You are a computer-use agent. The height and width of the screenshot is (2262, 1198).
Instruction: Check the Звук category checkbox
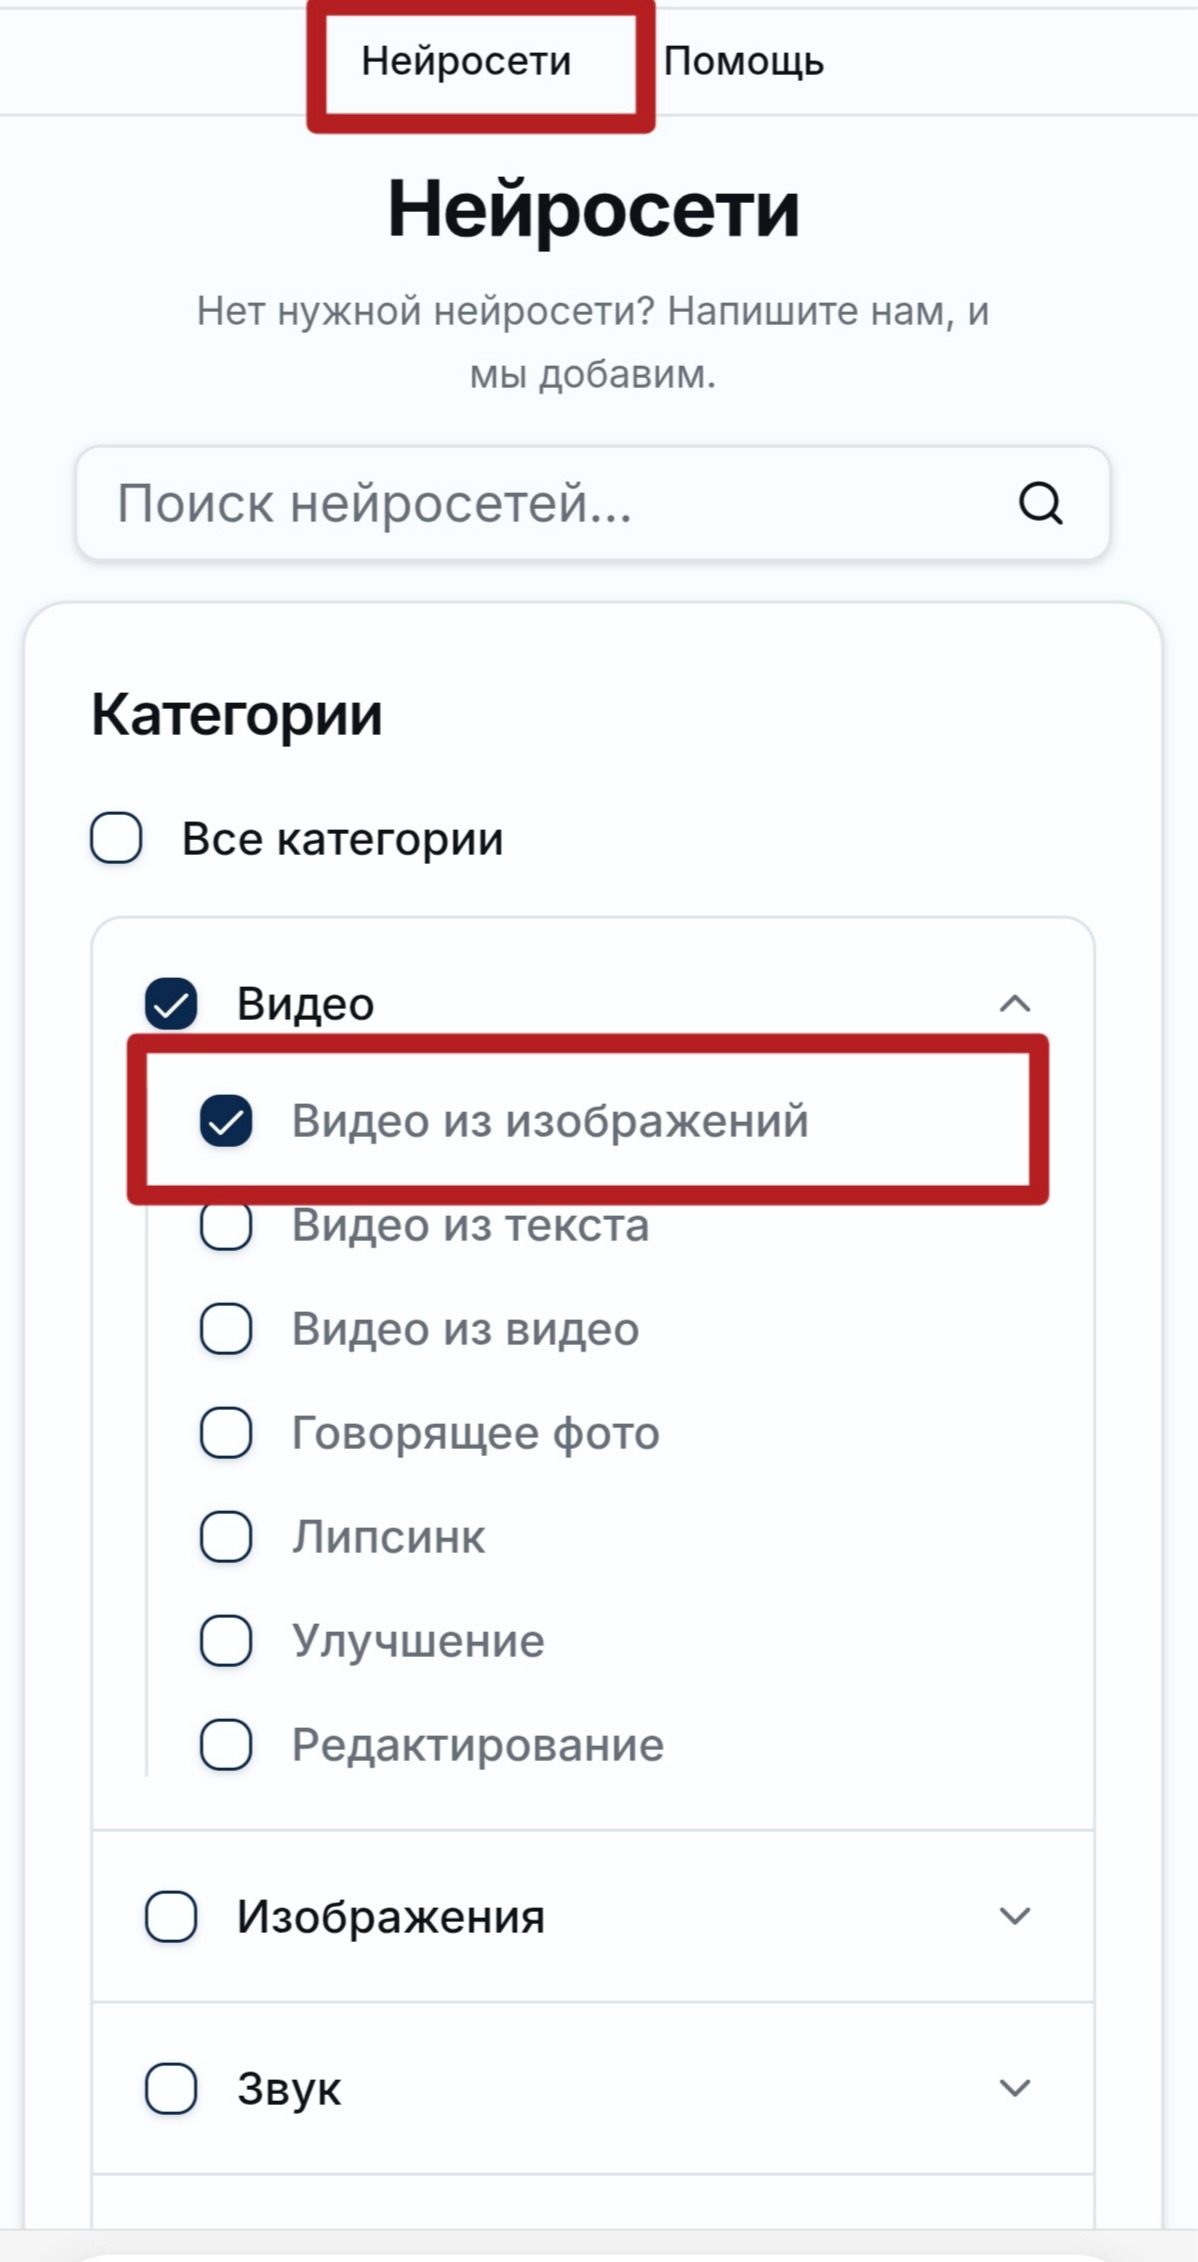pos(171,2088)
